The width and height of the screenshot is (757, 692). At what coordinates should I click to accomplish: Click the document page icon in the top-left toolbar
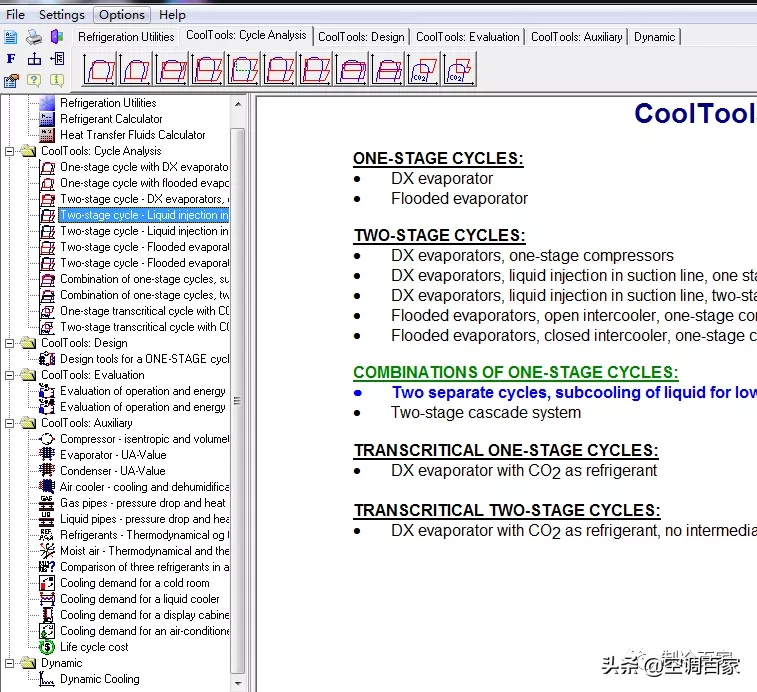point(11,37)
